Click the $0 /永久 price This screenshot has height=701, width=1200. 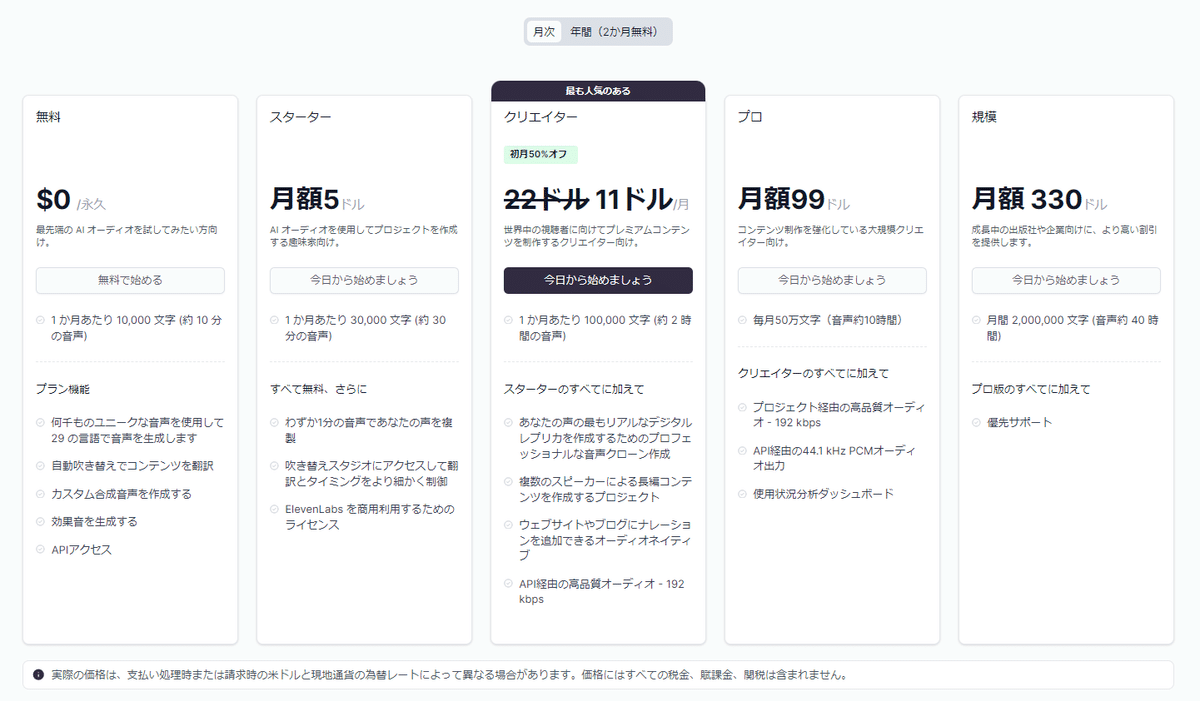[x=70, y=201]
